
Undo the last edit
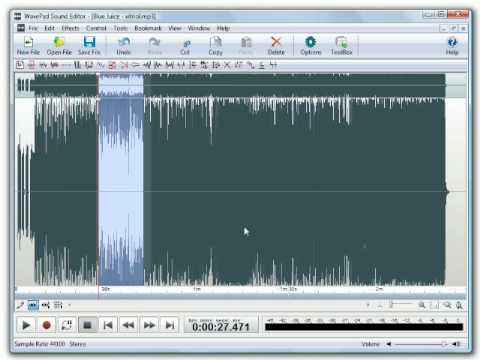pyautogui.click(x=124, y=46)
